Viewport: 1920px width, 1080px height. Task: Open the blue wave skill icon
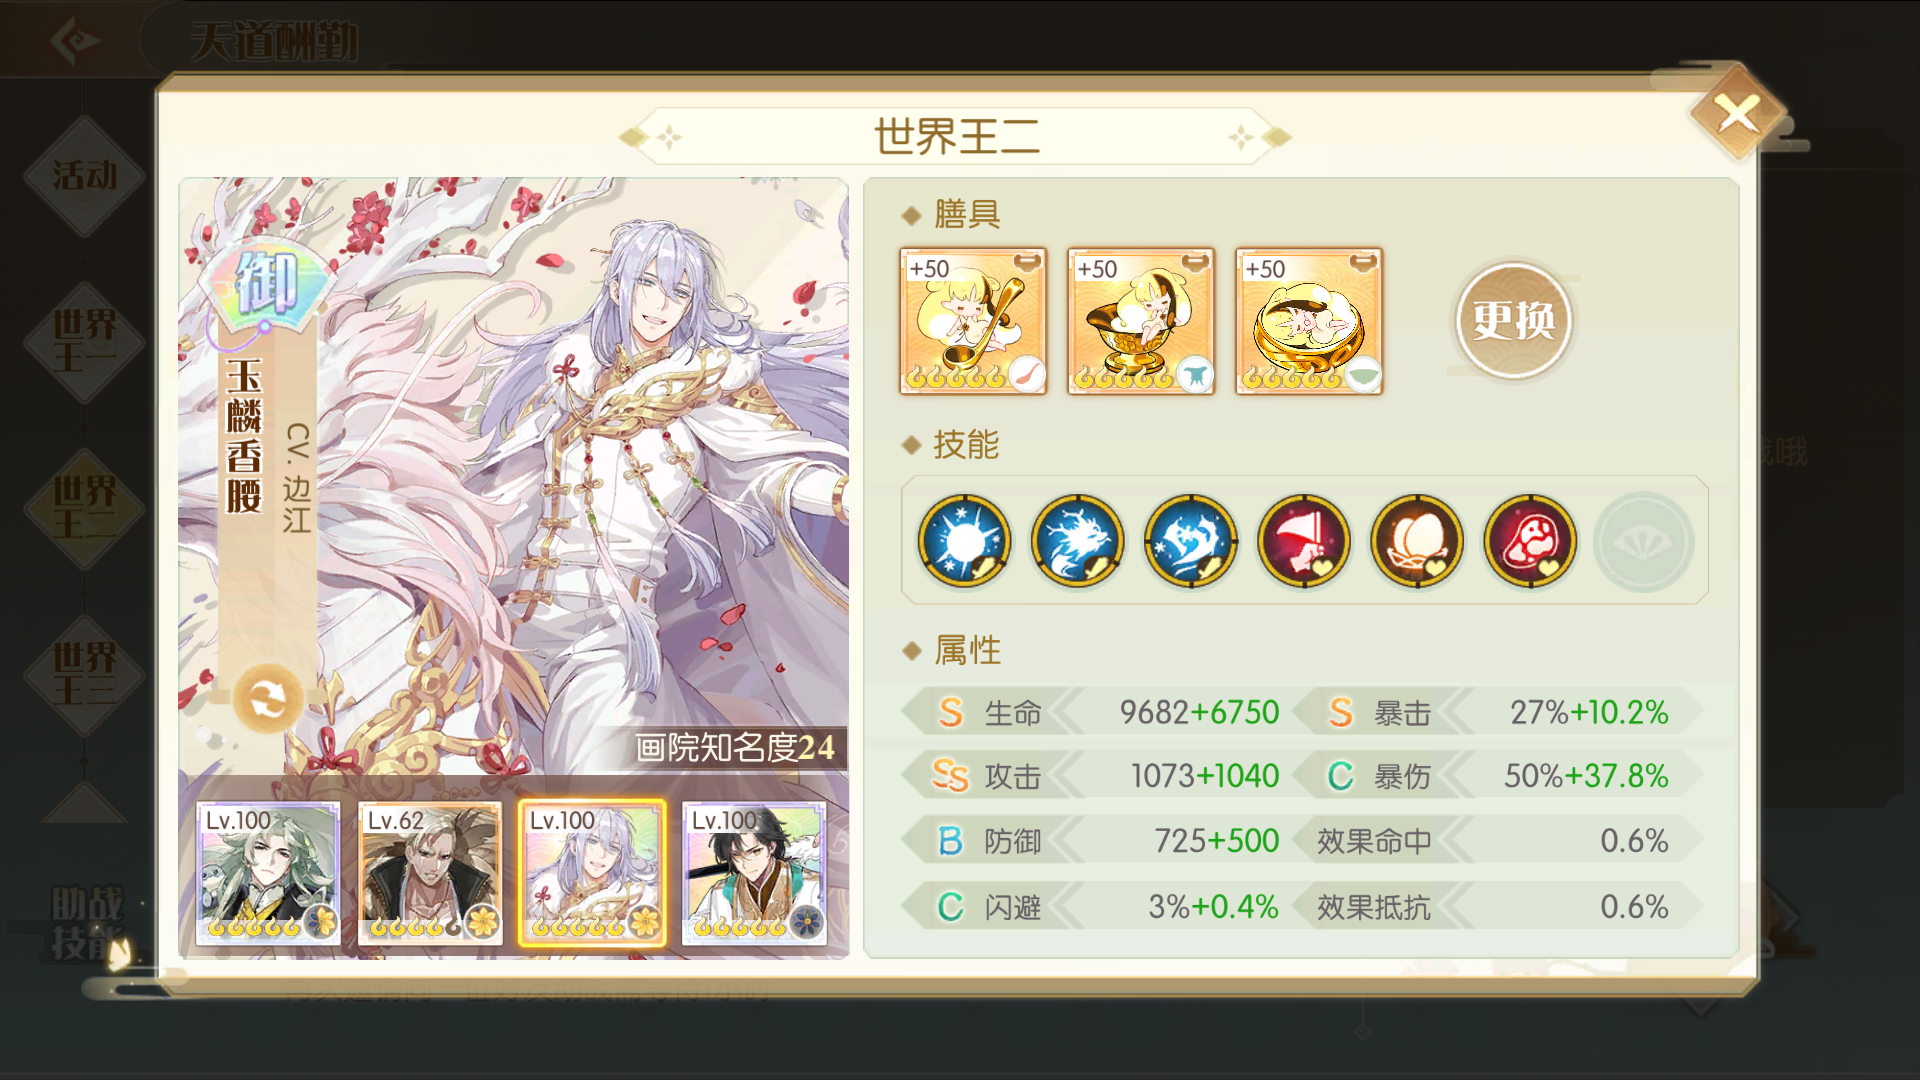[x=1190, y=541]
